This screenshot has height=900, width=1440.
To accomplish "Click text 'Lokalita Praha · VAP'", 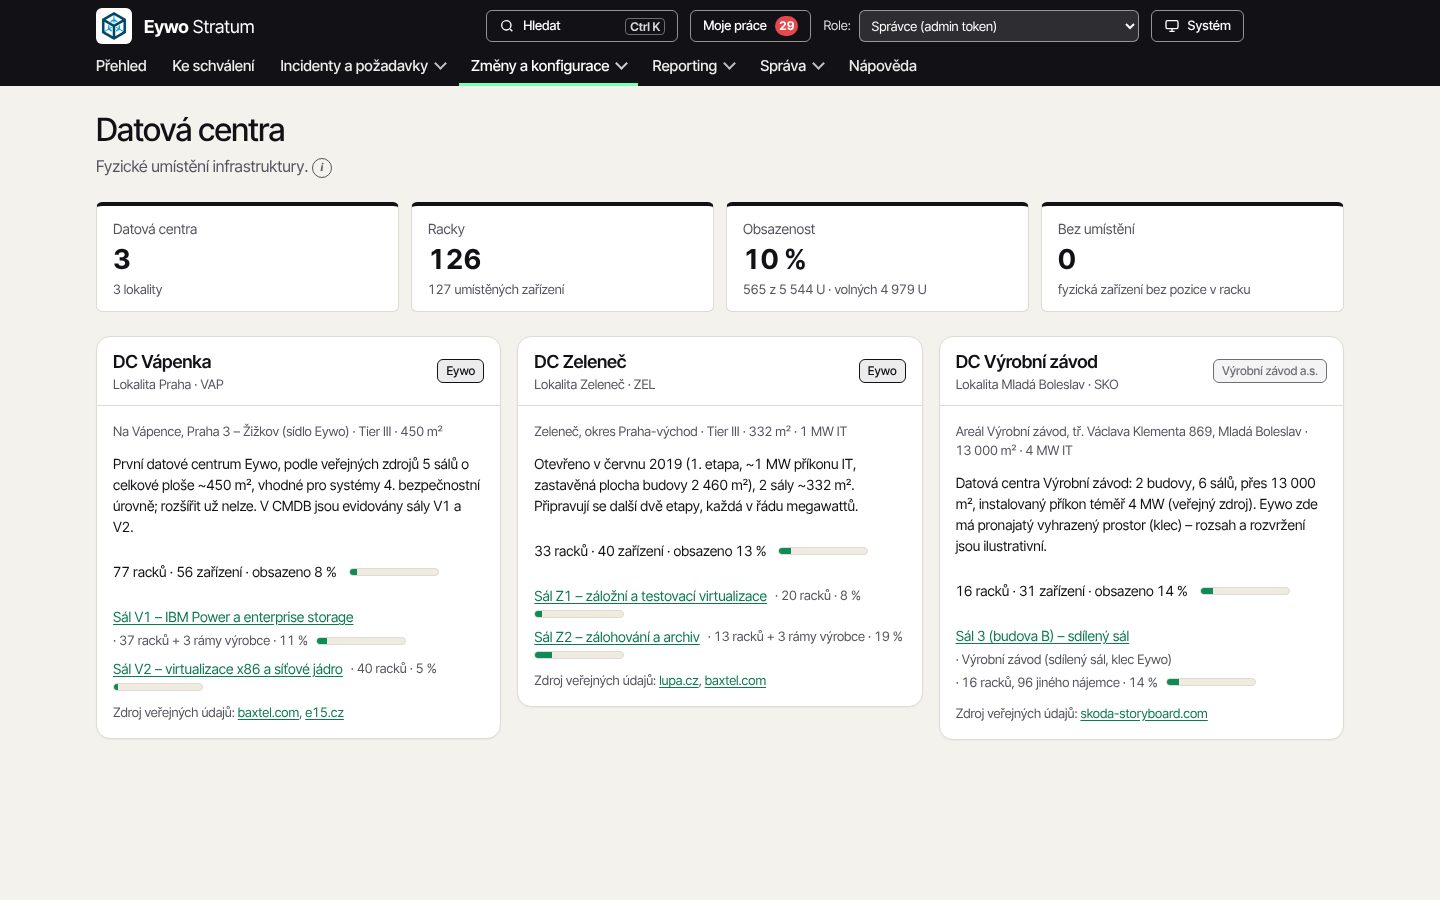I will 168,385.
